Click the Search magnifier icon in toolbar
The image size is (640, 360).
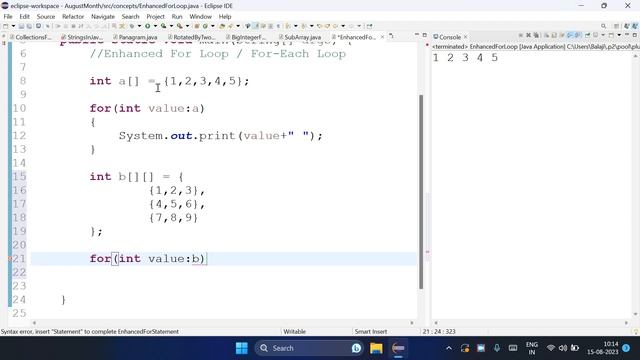point(603,26)
